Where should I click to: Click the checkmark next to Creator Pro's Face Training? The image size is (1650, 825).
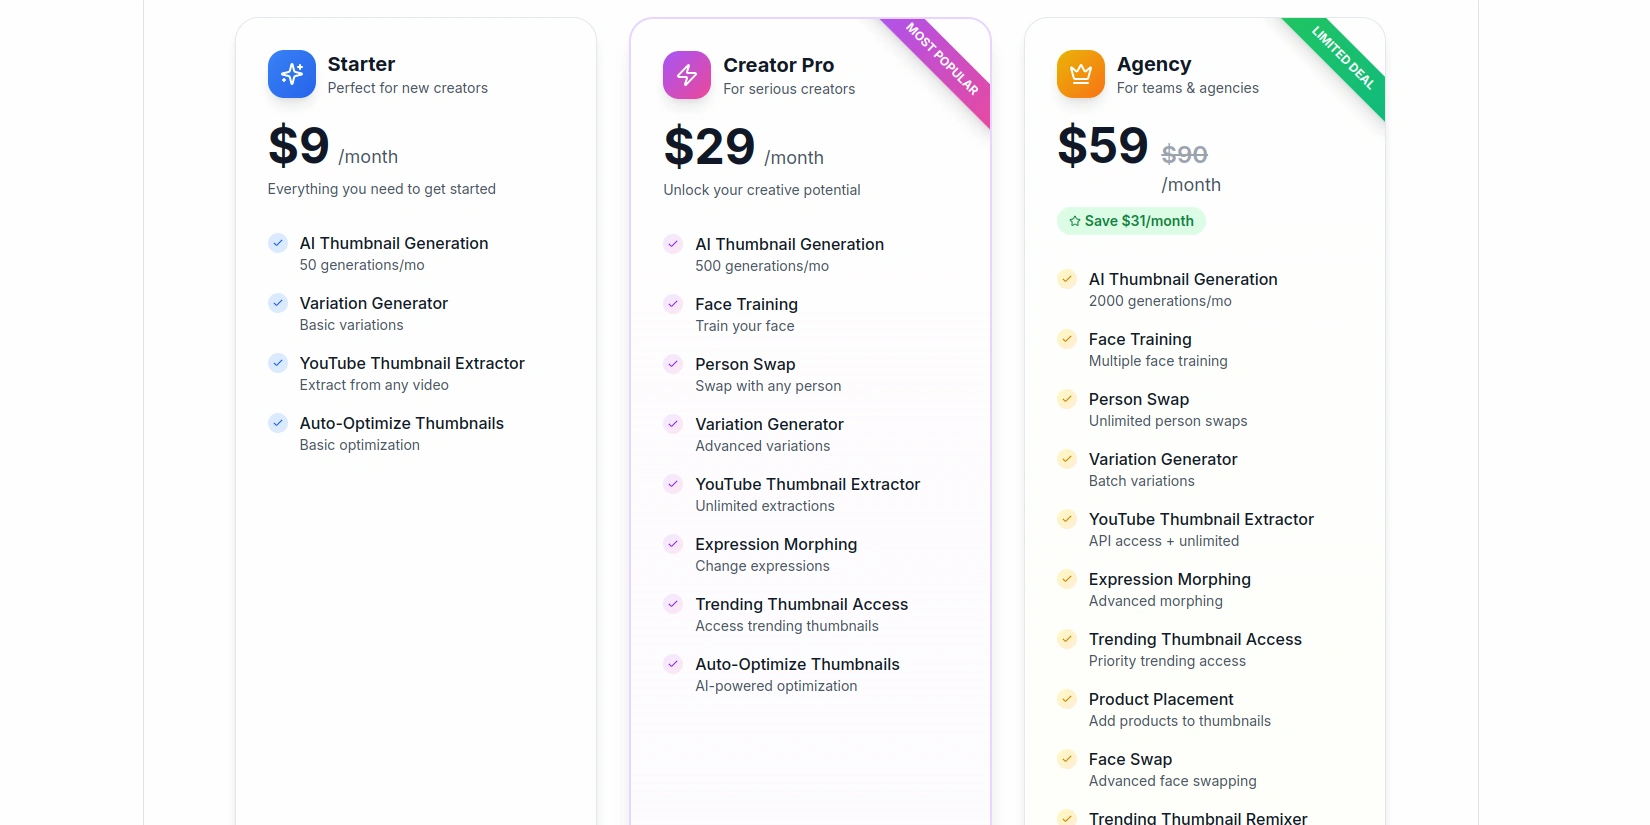pos(673,304)
